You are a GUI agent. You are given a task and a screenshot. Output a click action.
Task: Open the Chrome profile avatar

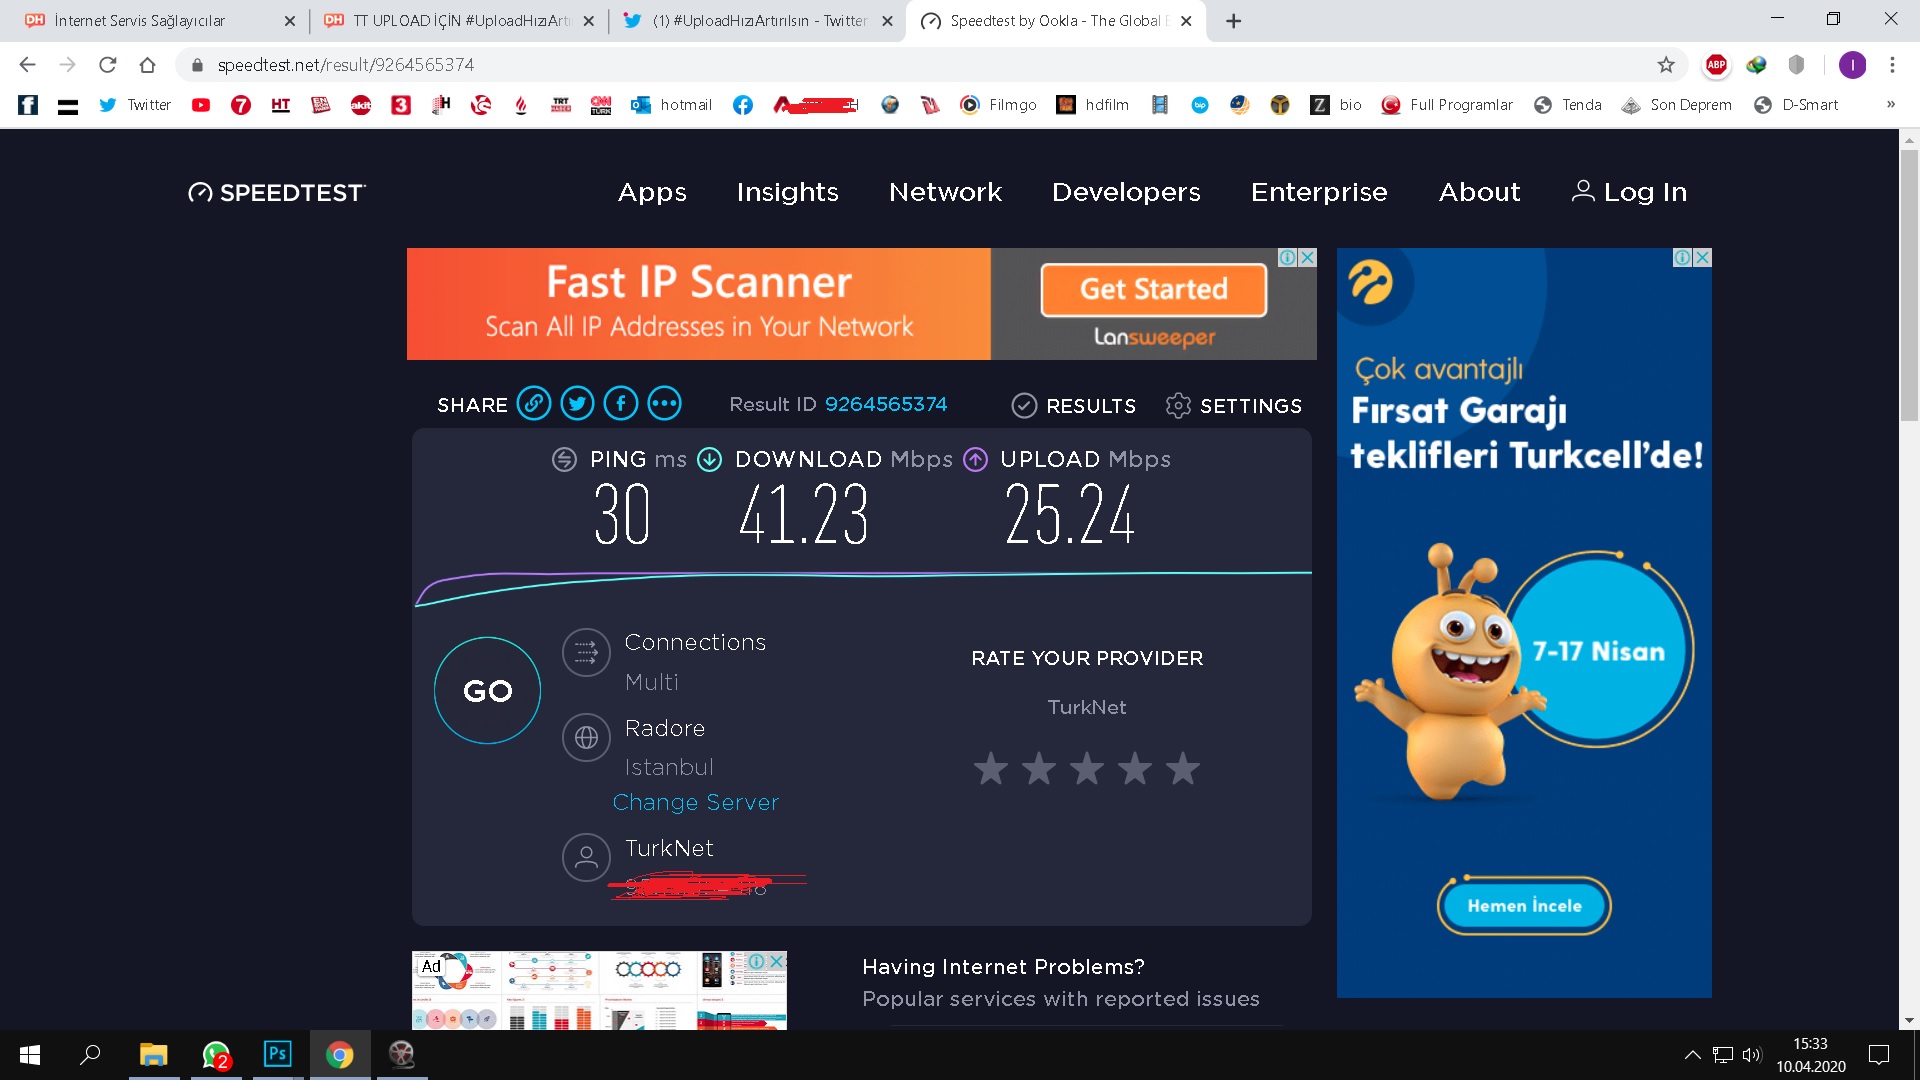[1852, 65]
